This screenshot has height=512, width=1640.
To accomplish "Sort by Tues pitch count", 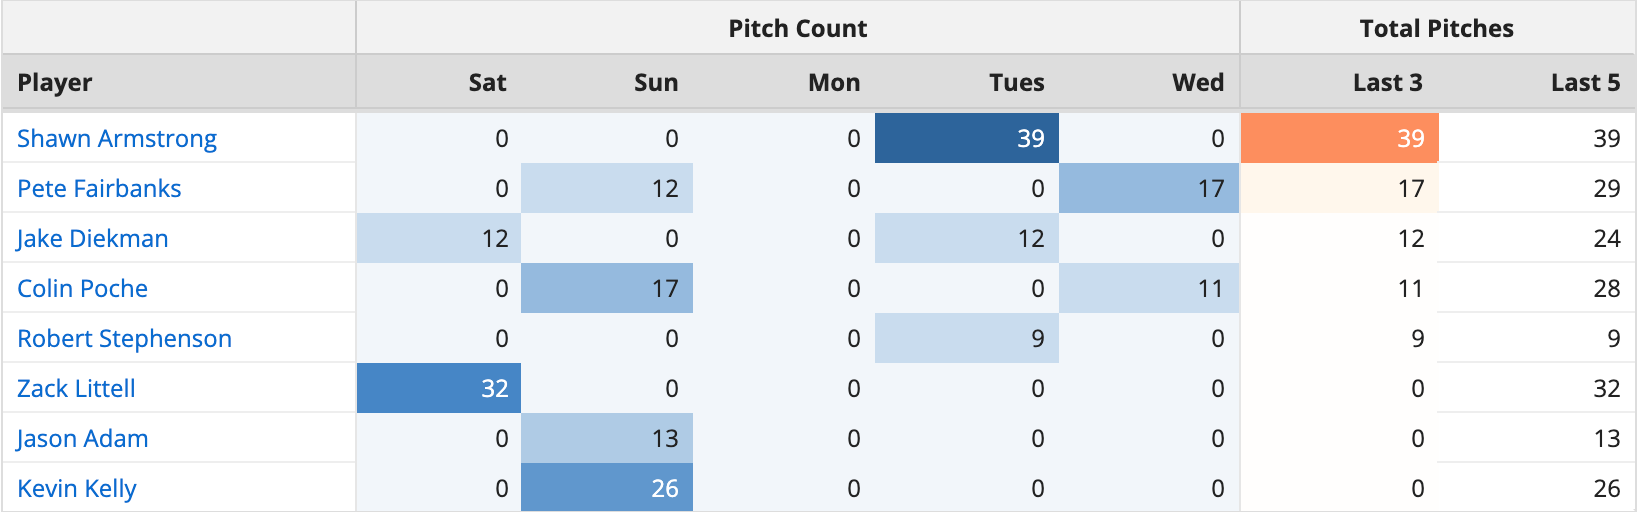I will [x=1016, y=82].
